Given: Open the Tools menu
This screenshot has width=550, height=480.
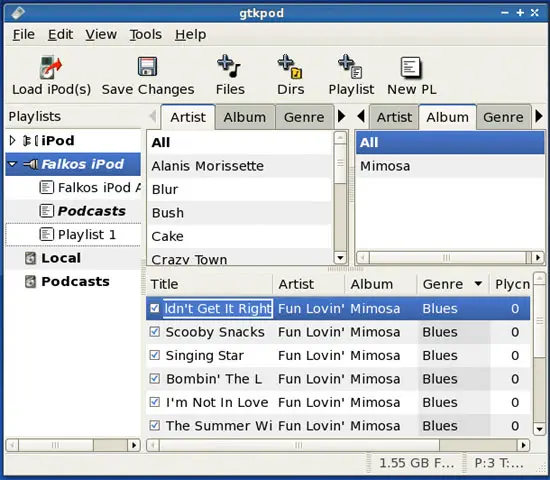Looking at the screenshot, I should click(x=146, y=34).
